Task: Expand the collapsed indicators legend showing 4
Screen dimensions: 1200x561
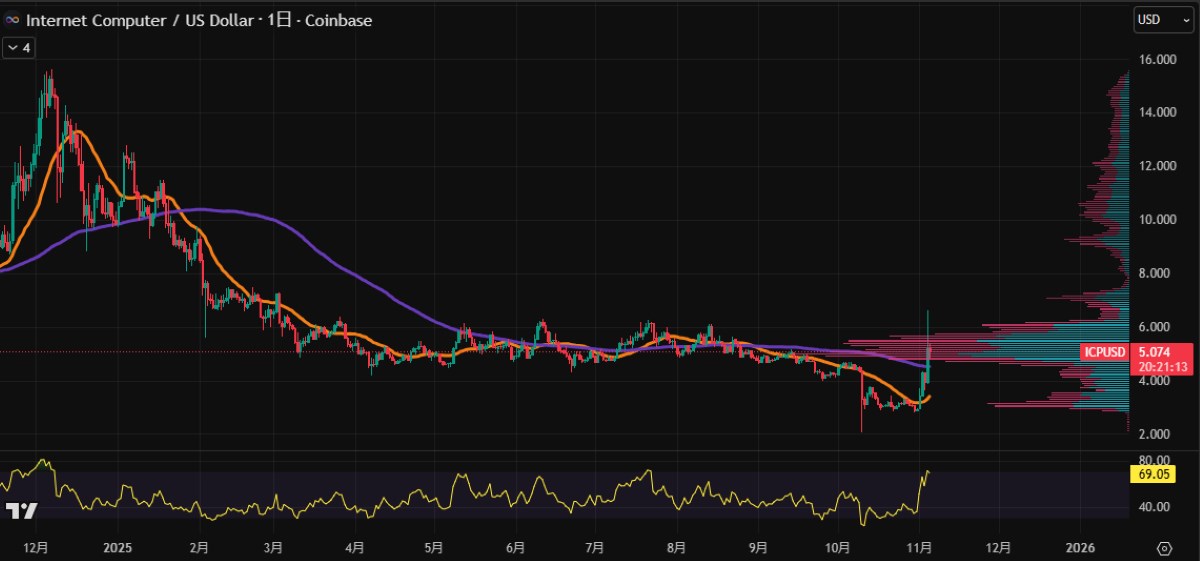Action: 17,47
